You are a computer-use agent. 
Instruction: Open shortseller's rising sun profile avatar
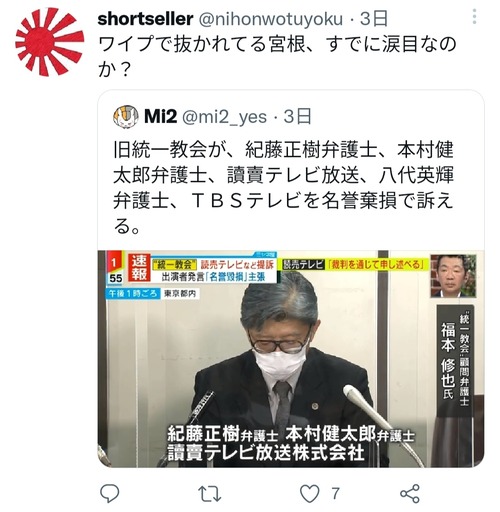(x=49, y=42)
